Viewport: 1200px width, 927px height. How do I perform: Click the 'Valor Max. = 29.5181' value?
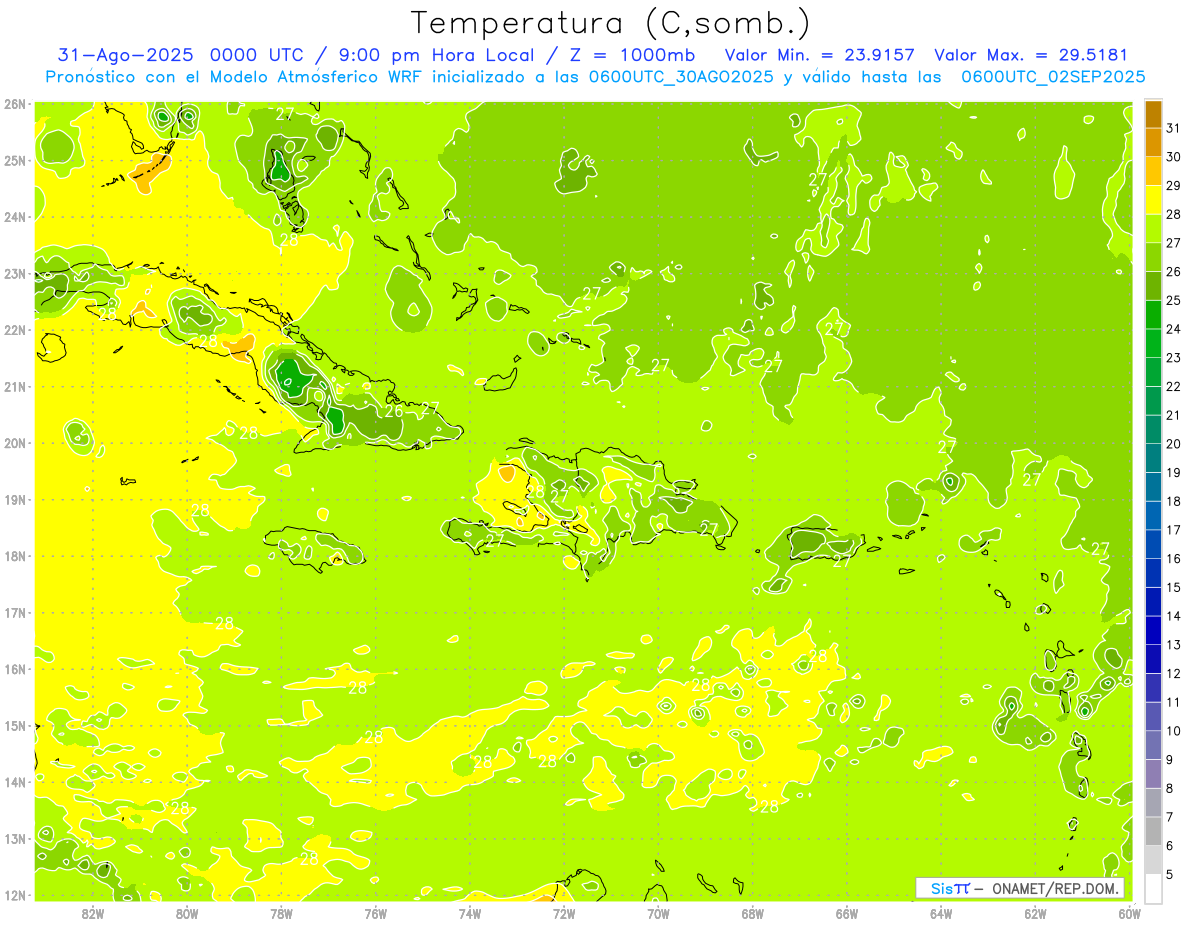(x=1030, y=55)
